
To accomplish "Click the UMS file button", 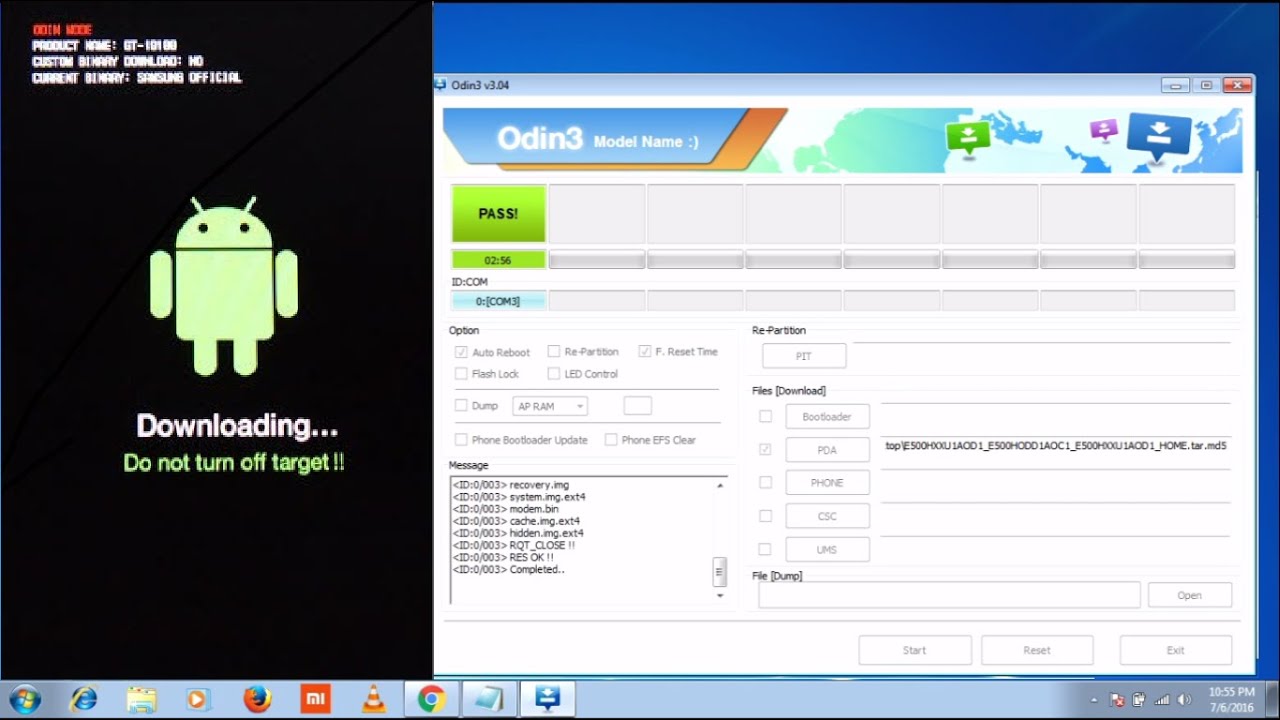I will pyautogui.click(x=827, y=549).
